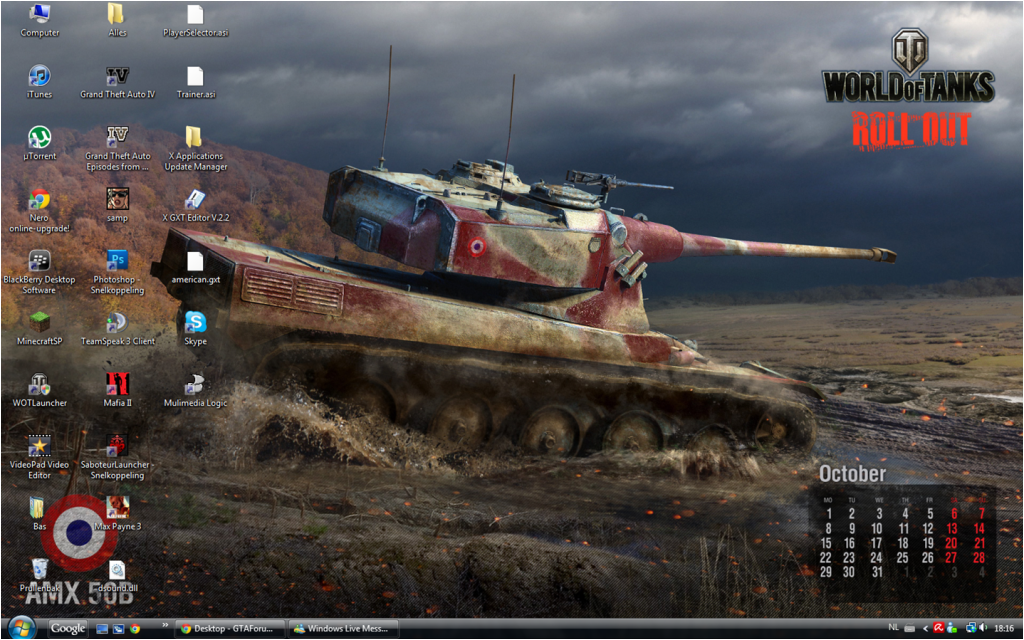
Task: Open the Windows Start menu orb
Action: tap(21, 628)
